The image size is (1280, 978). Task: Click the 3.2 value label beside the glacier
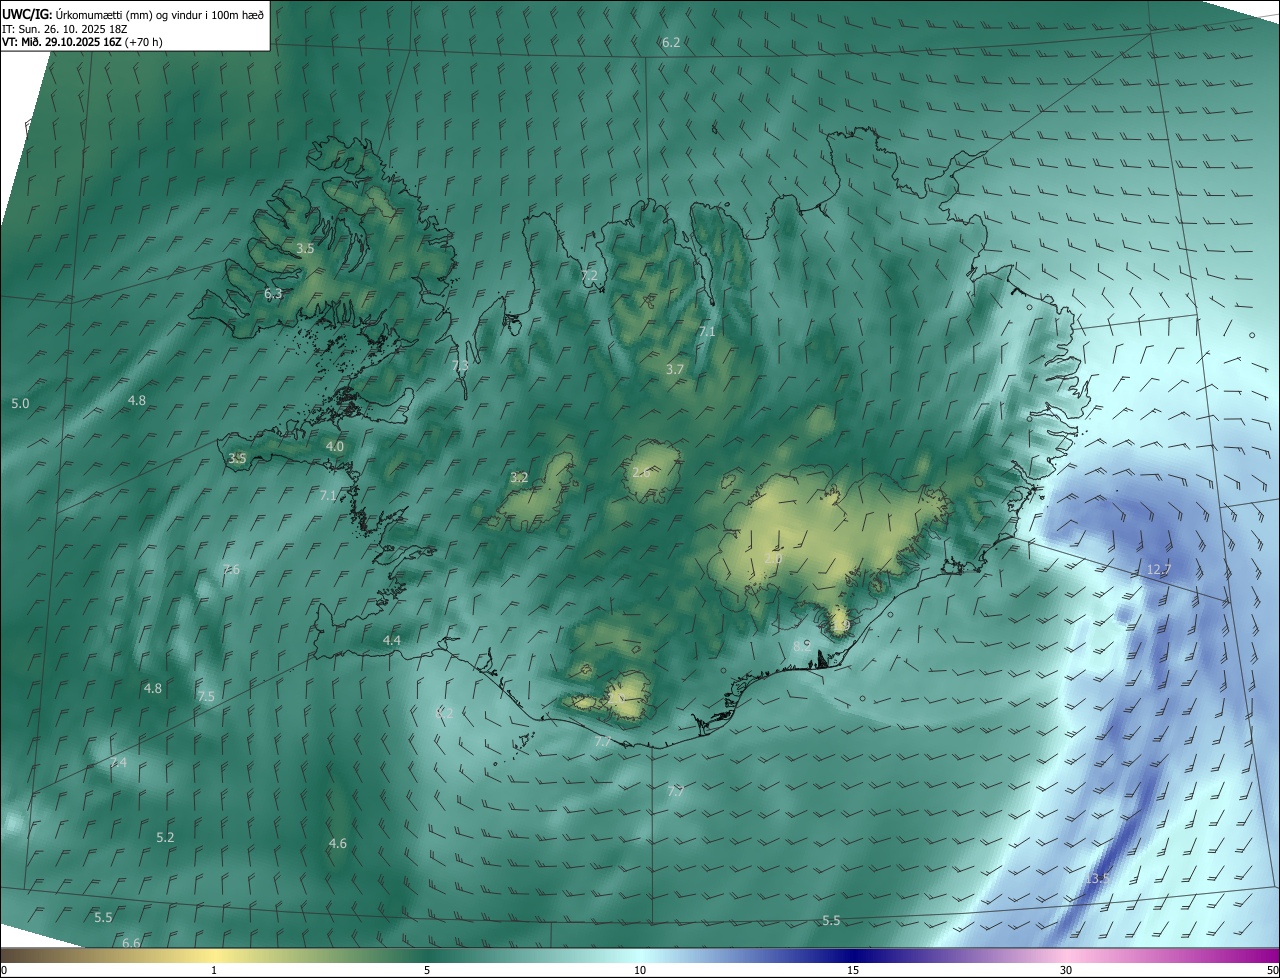pos(519,478)
